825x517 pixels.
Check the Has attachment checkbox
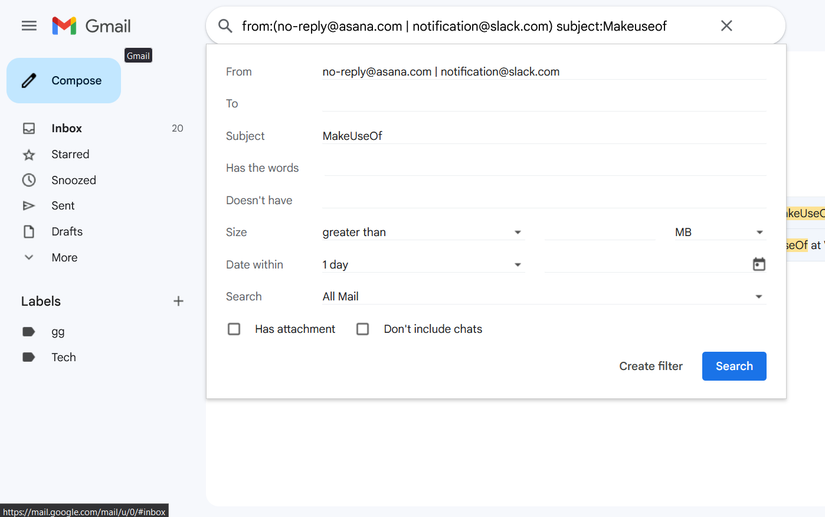point(234,329)
